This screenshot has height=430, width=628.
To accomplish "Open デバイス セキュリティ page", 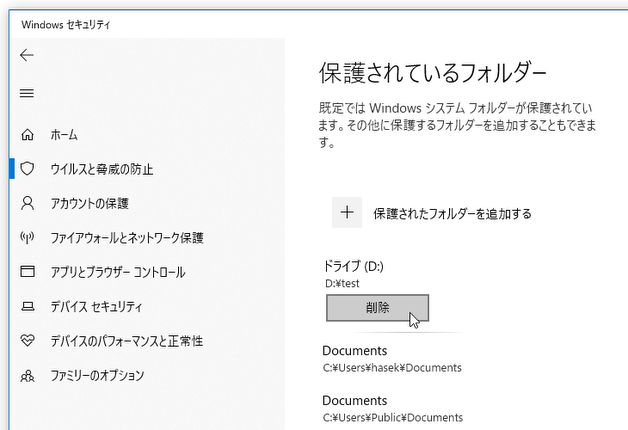I will (x=96, y=307).
